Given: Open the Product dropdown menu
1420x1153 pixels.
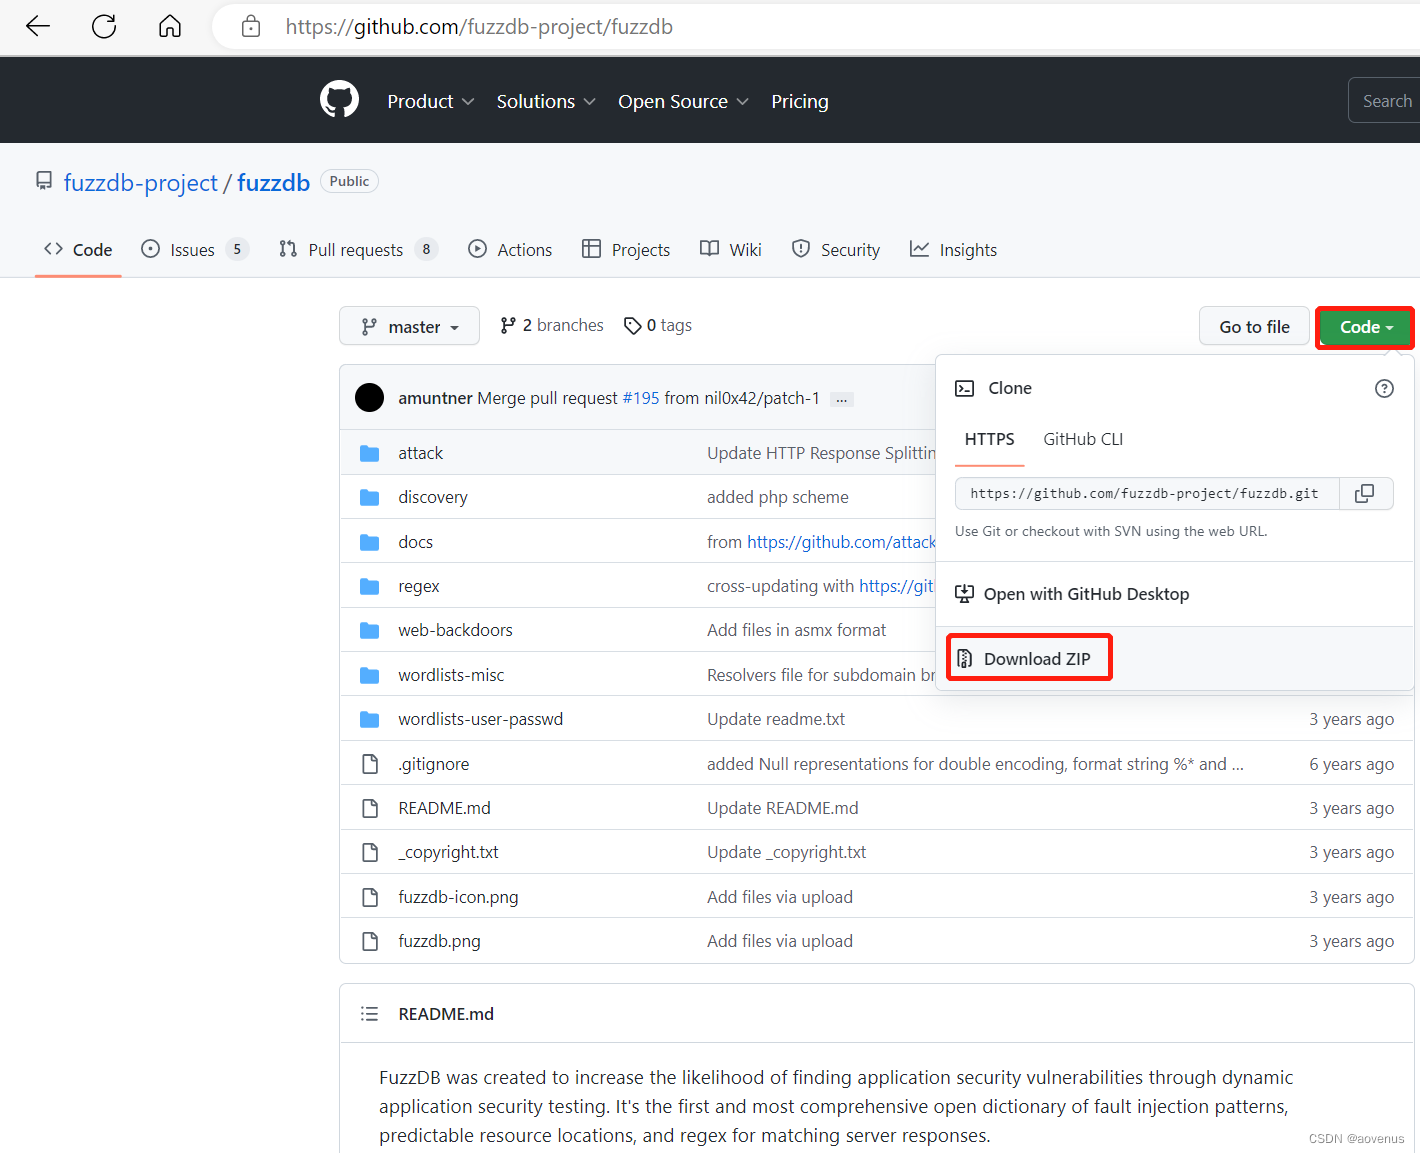Looking at the screenshot, I should click(430, 101).
